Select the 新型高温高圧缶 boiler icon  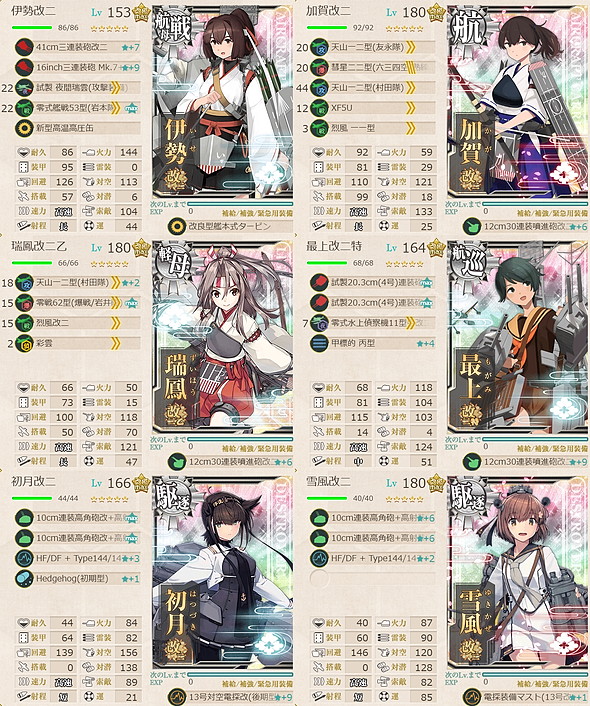pos(24,128)
